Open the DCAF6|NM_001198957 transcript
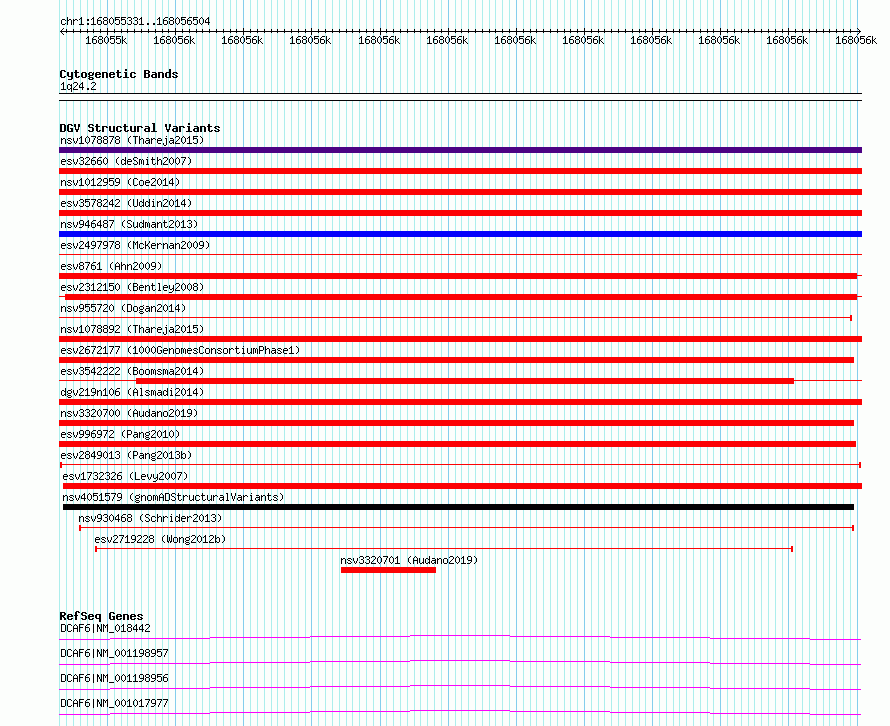Image resolution: width=890 pixels, height=726 pixels. [x=114, y=653]
